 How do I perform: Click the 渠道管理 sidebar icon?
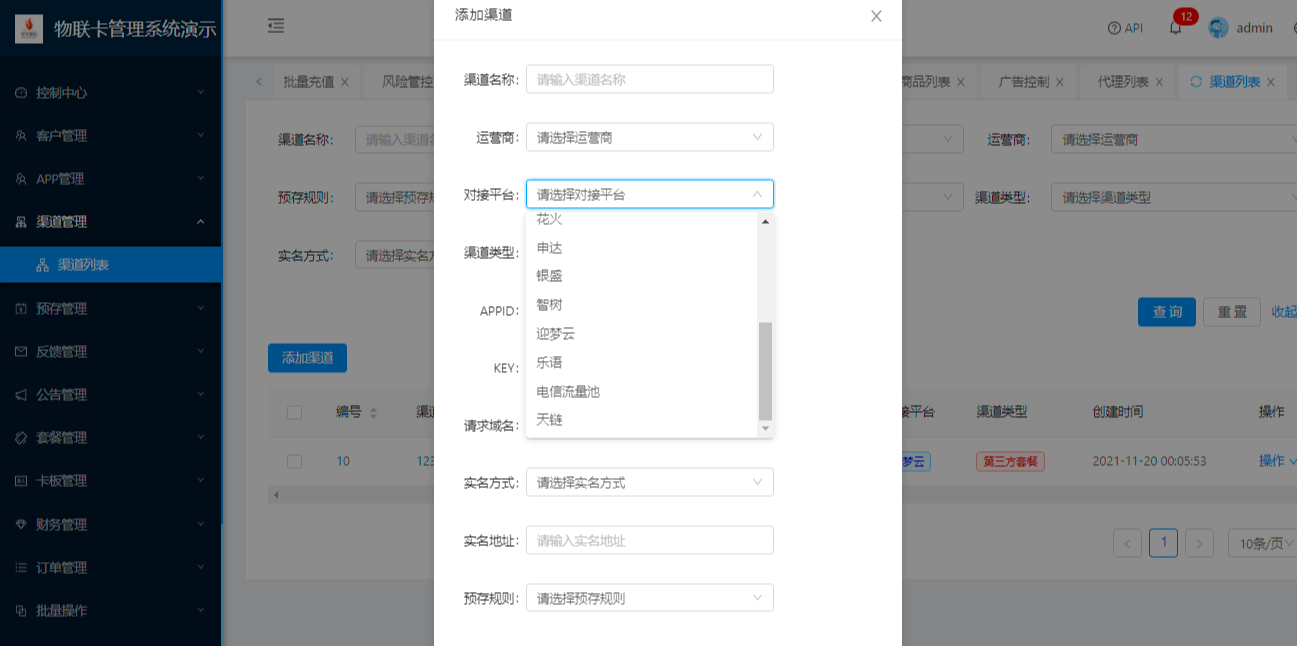21,222
